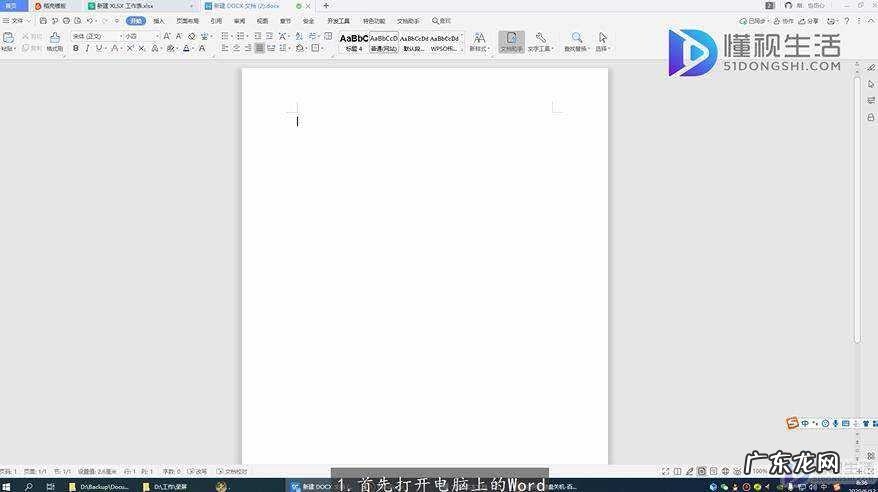Select the Format Painter brush icon
This screenshot has width=878, height=492.
(x=55, y=38)
